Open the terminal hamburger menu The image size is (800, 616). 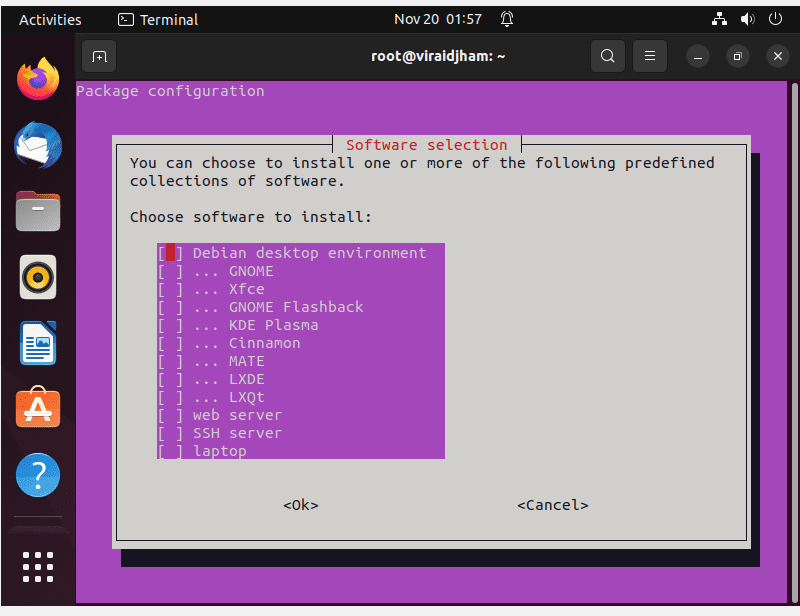tap(649, 56)
